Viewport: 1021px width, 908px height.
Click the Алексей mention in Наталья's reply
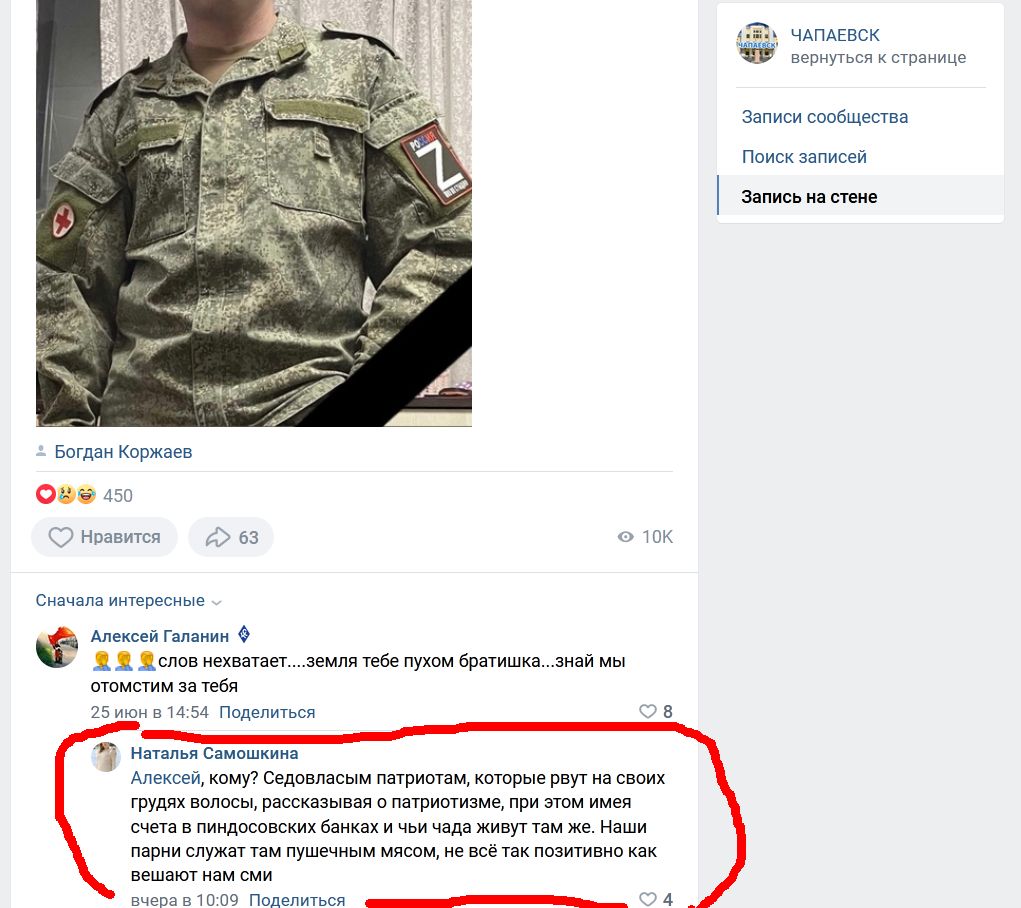(165, 778)
